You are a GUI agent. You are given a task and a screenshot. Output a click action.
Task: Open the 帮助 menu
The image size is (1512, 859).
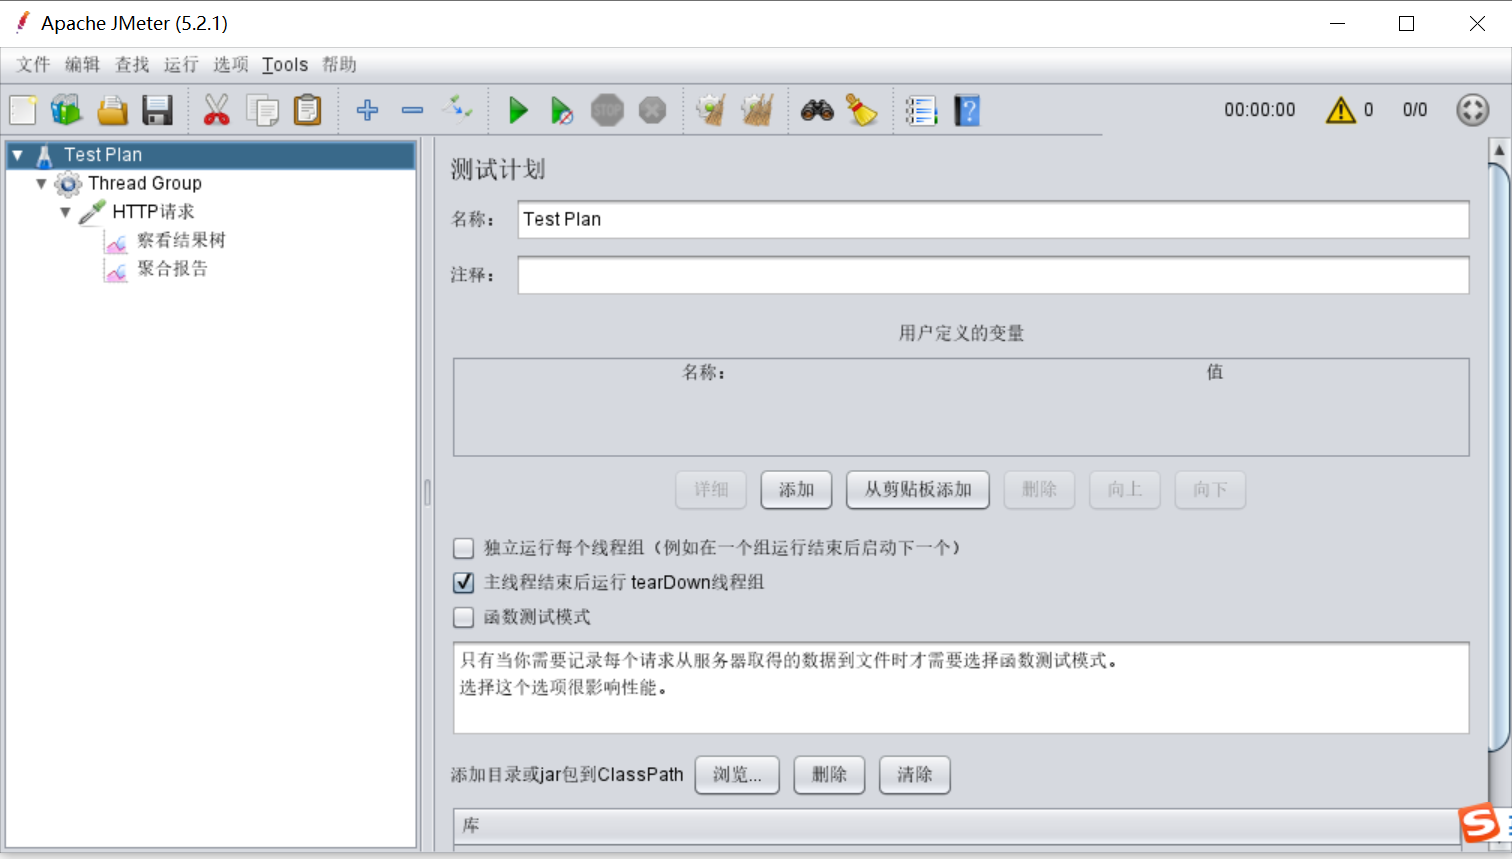pyautogui.click(x=339, y=65)
